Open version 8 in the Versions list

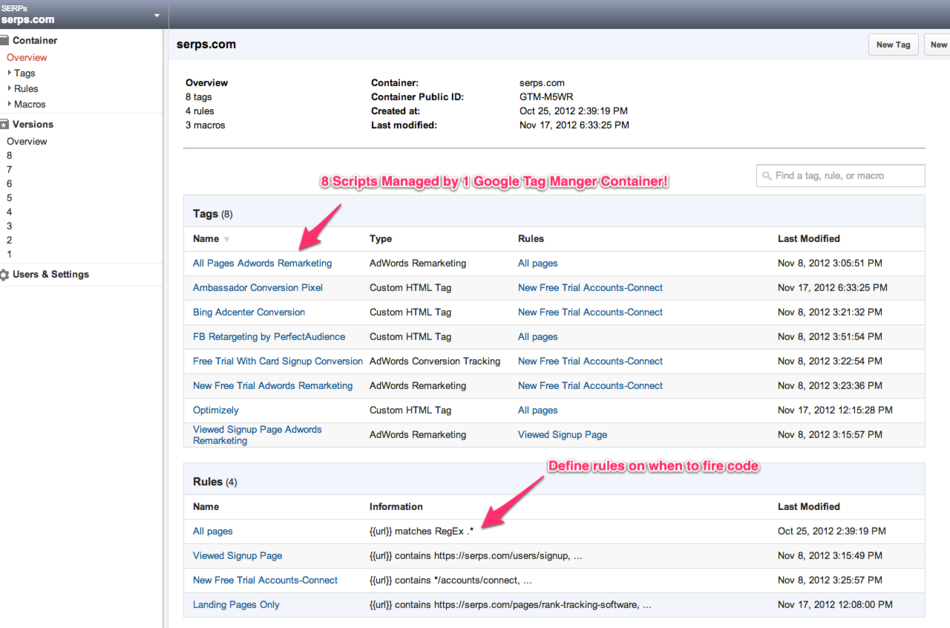[x=10, y=156]
